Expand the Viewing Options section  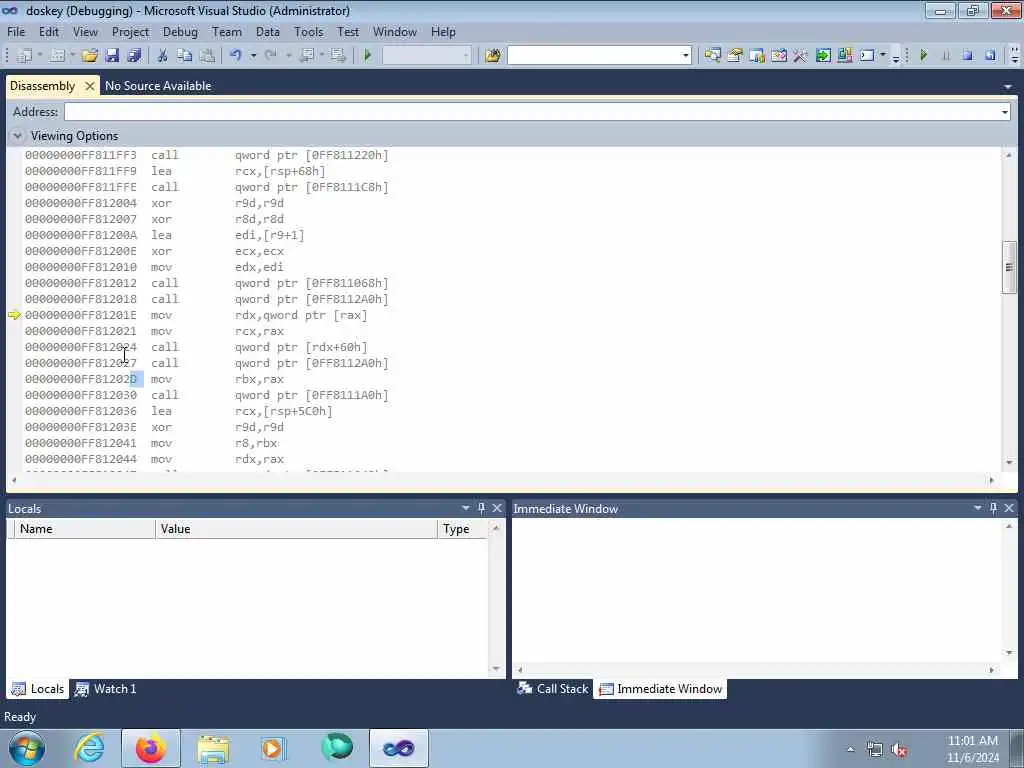[x=18, y=136]
